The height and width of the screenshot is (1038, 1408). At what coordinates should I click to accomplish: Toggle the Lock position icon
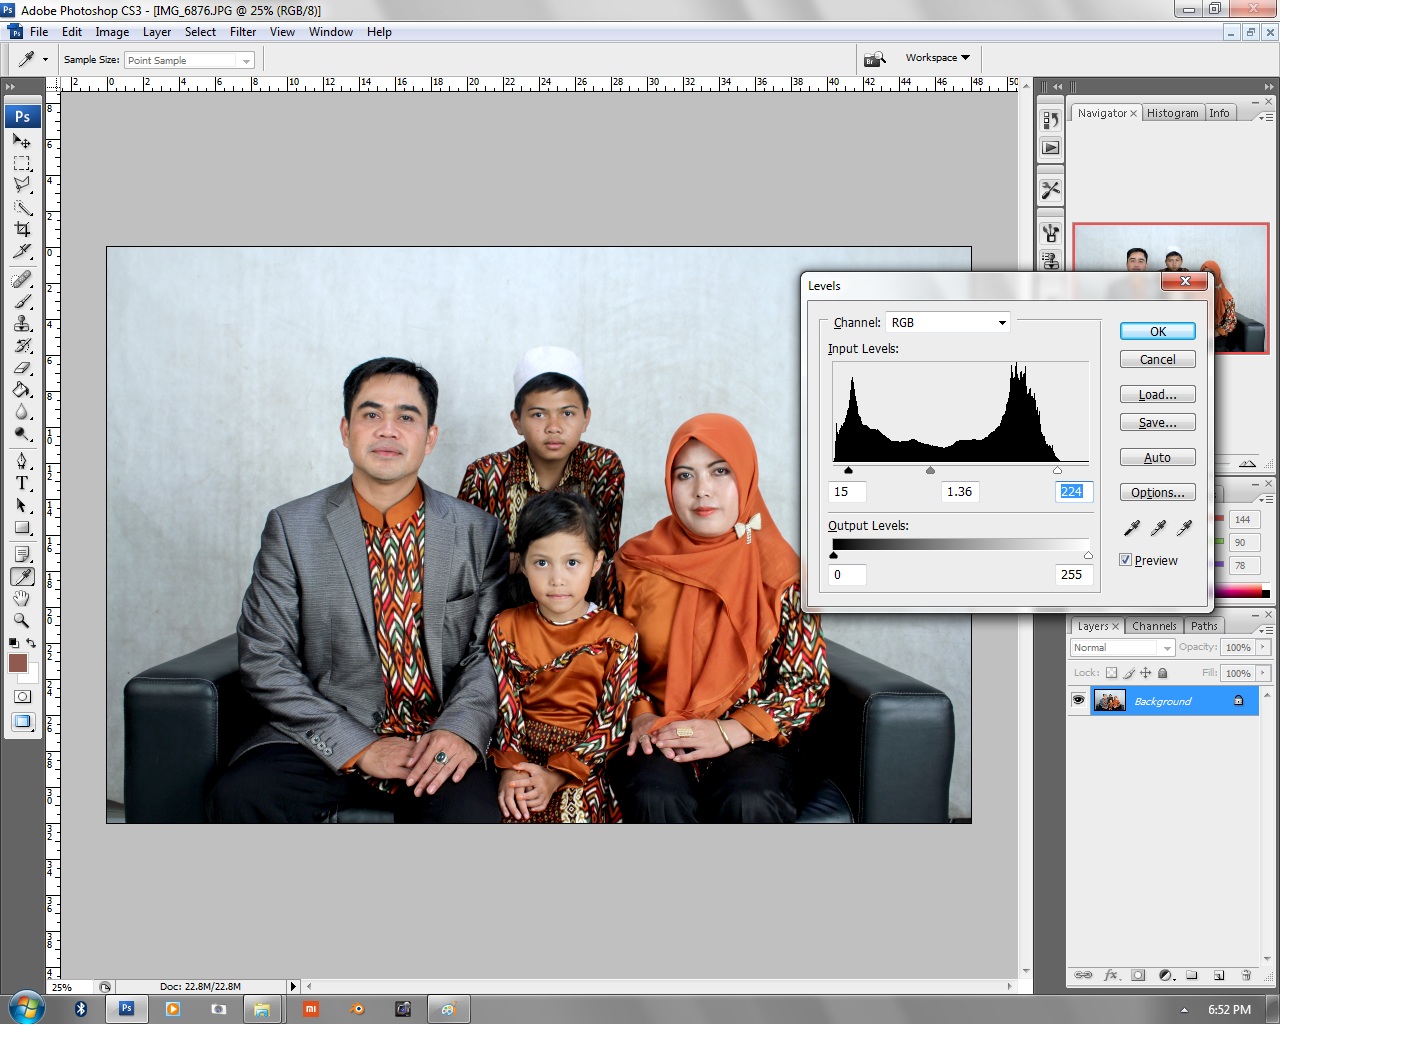coord(1146,672)
